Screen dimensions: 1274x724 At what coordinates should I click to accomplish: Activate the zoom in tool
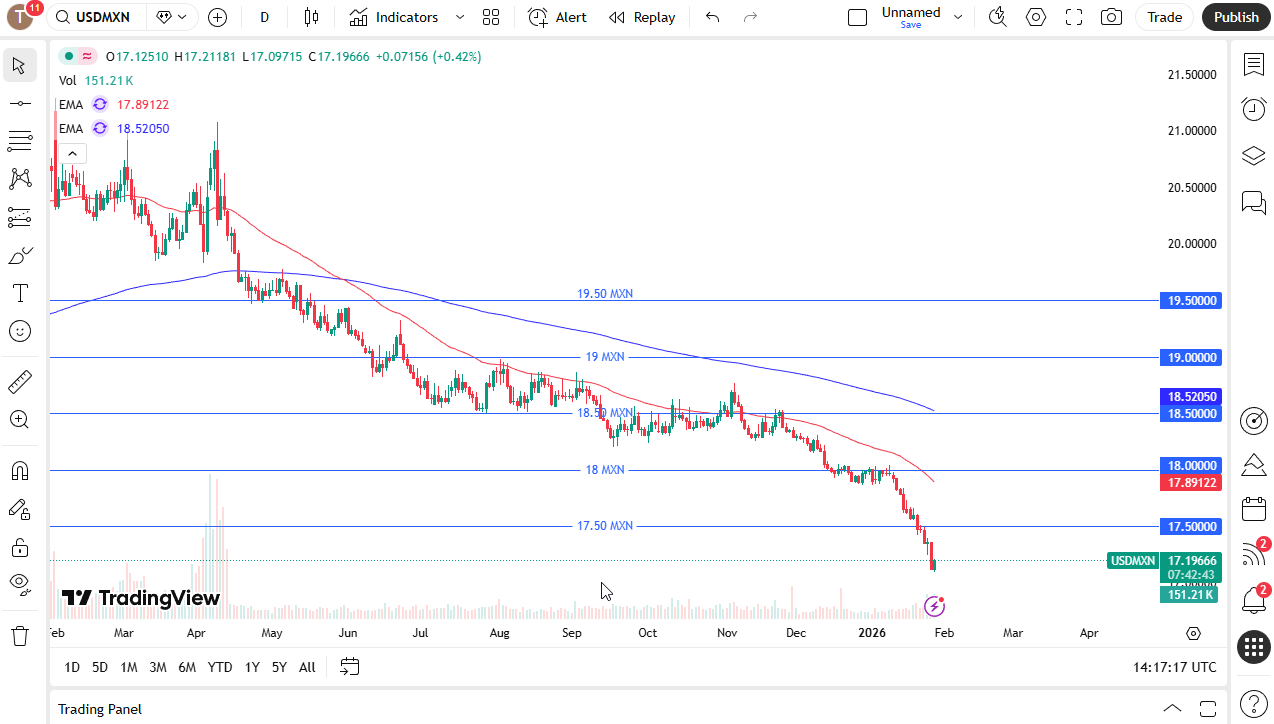coord(19,420)
